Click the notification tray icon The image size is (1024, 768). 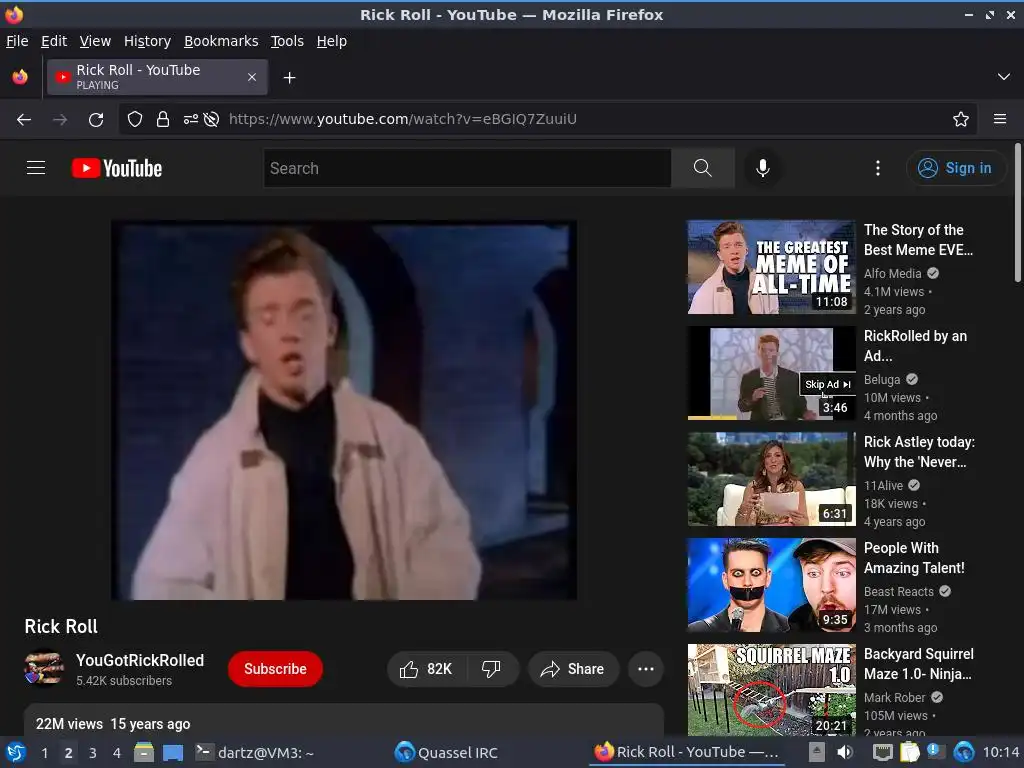point(935,752)
